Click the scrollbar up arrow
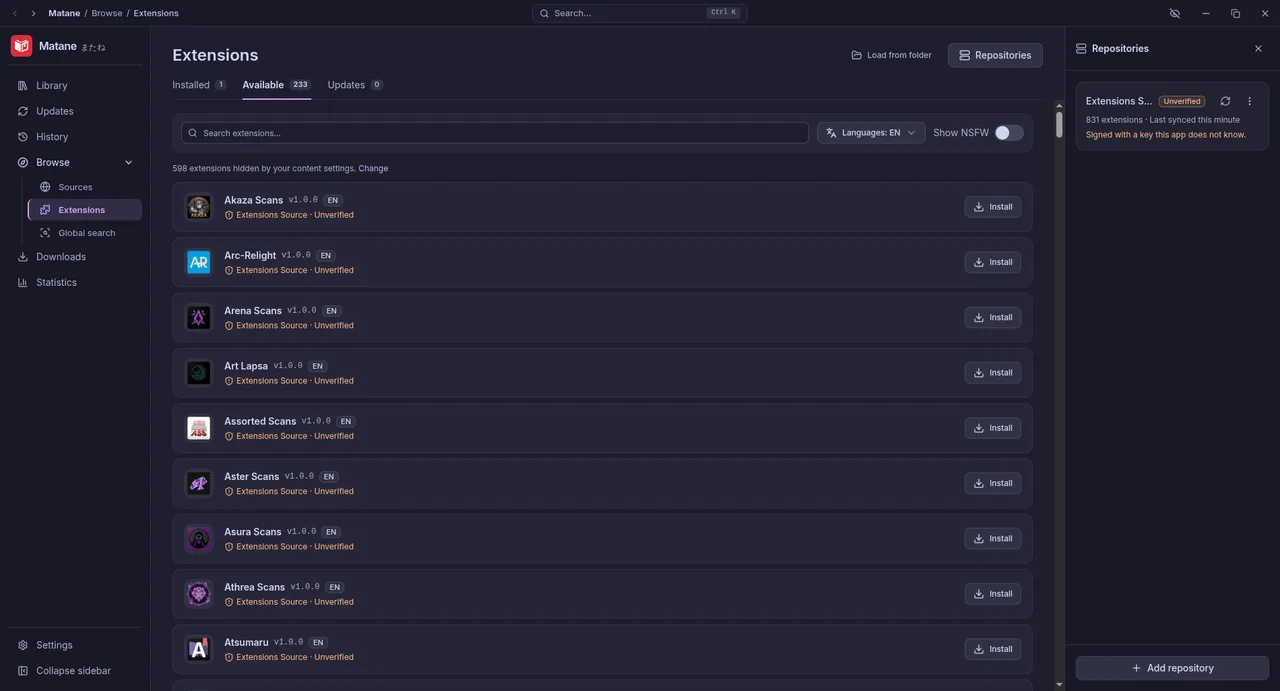 tap(1059, 105)
